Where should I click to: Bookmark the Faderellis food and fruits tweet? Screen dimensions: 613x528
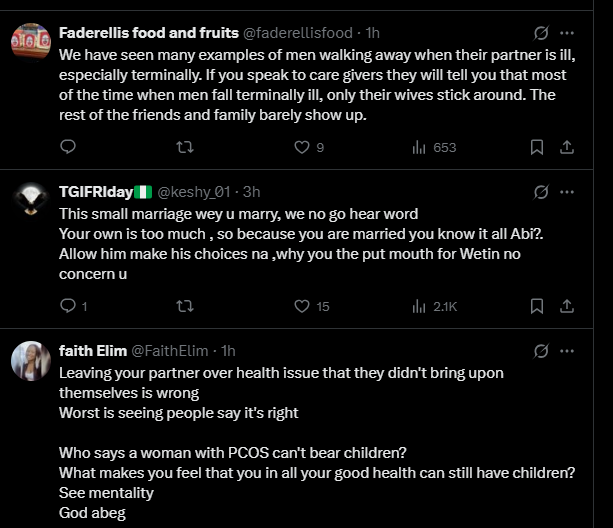click(x=537, y=147)
